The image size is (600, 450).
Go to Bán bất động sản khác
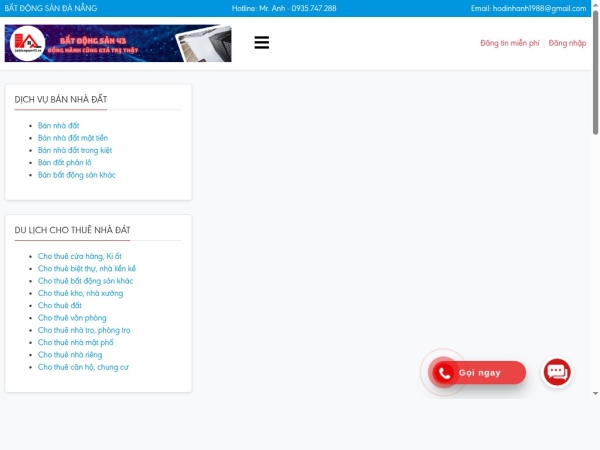coord(76,175)
